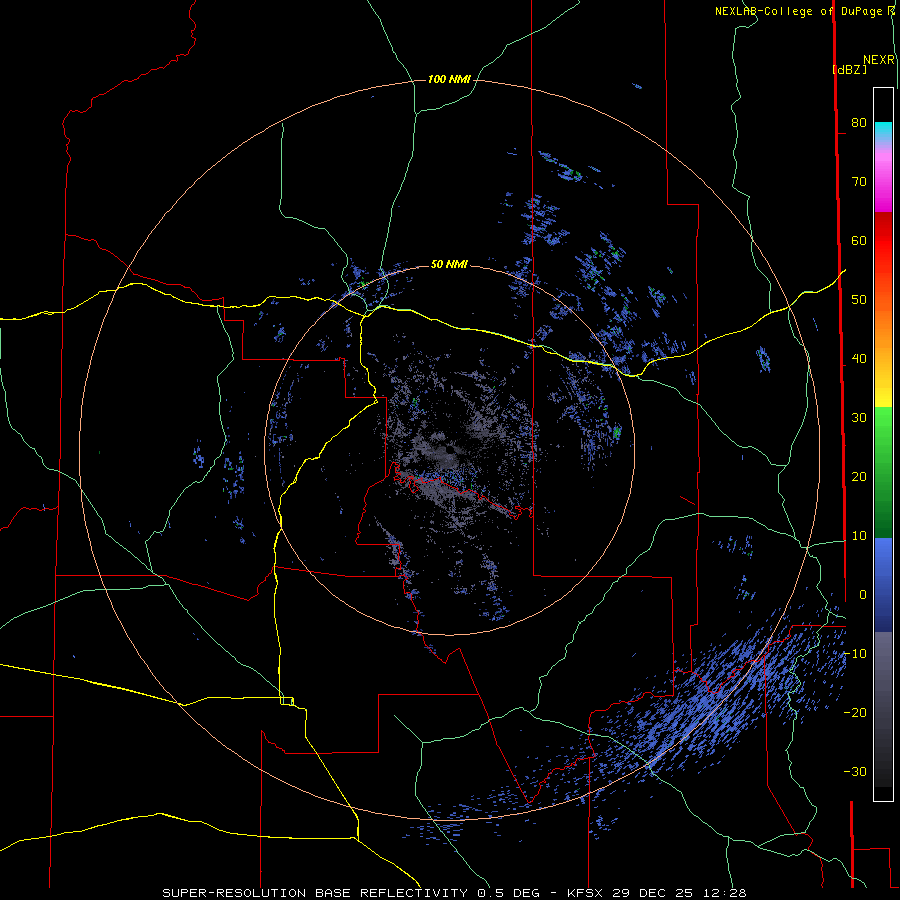The height and width of the screenshot is (900, 900).
Task: Click the green segment of the color bar
Action: tap(883, 472)
